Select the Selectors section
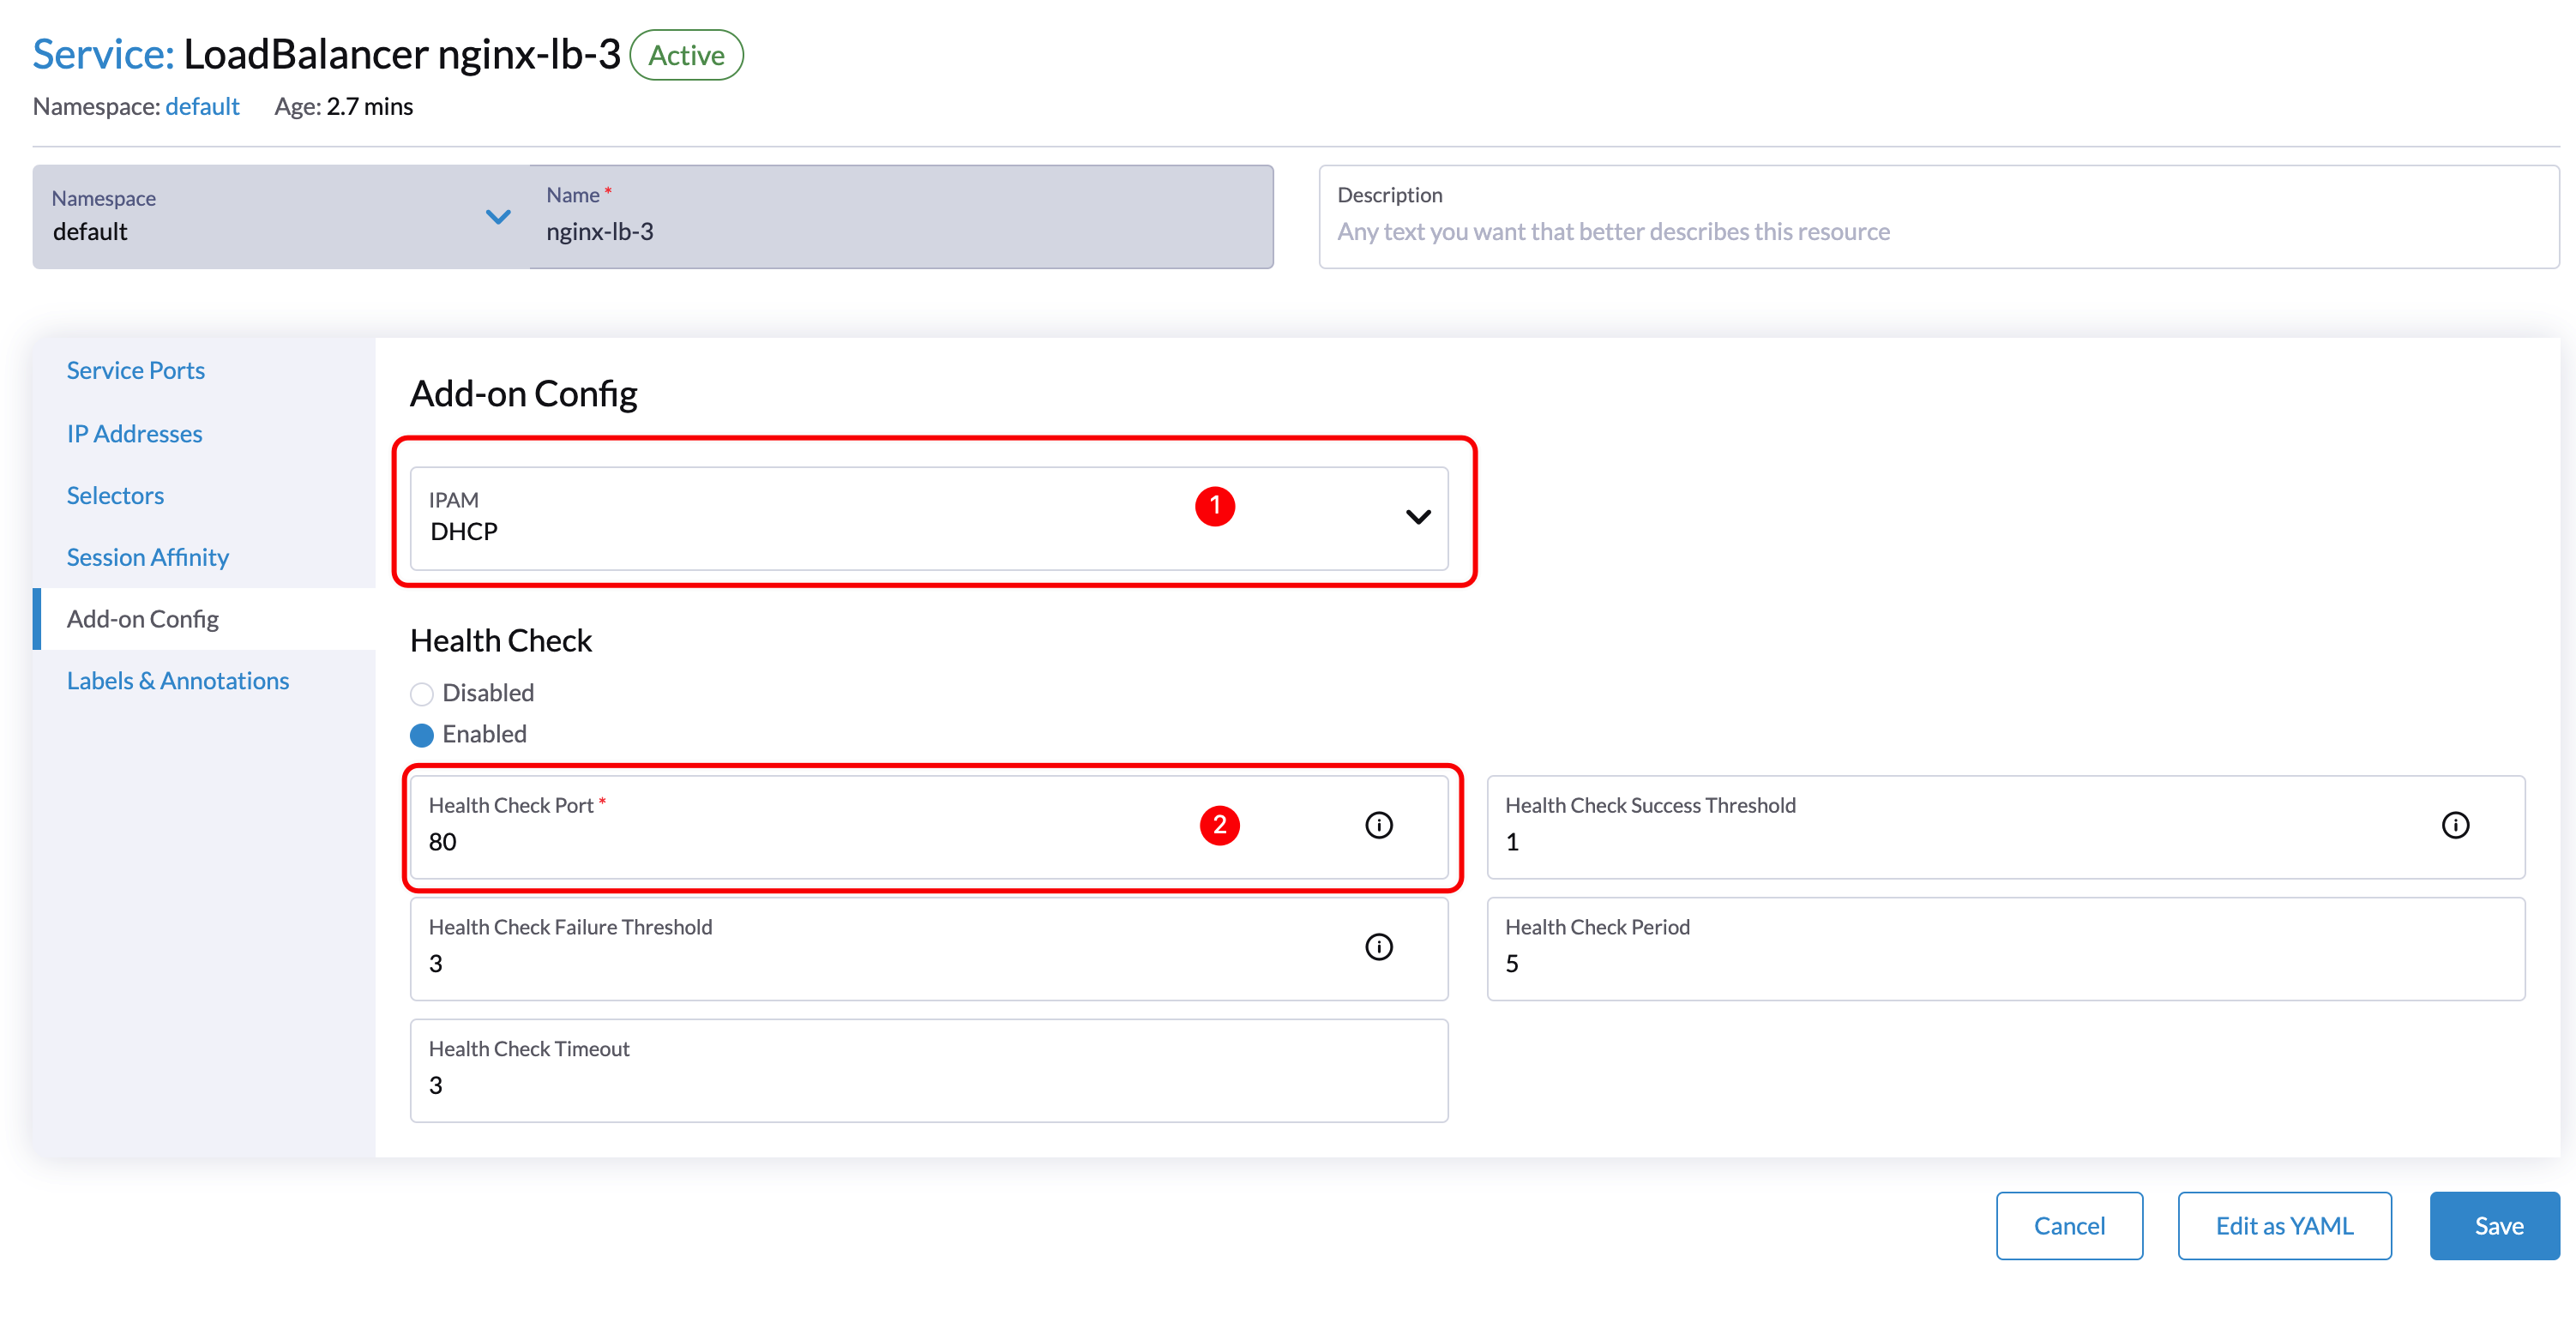Image resolution: width=2576 pixels, height=1322 pixels. tap(114, 494)
